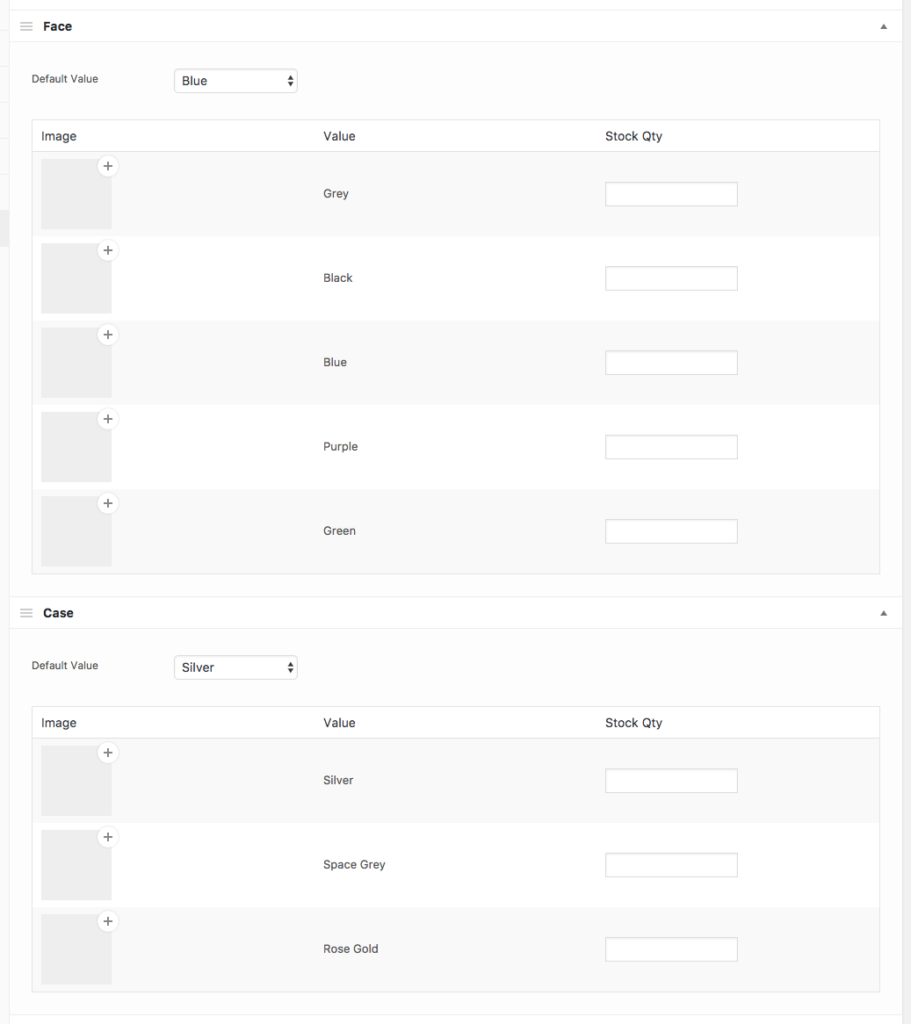Image resolution: width=911 pixels, height=1024 pixels.
Task: Click the add image icon for Blue
Action: point(108,335)
